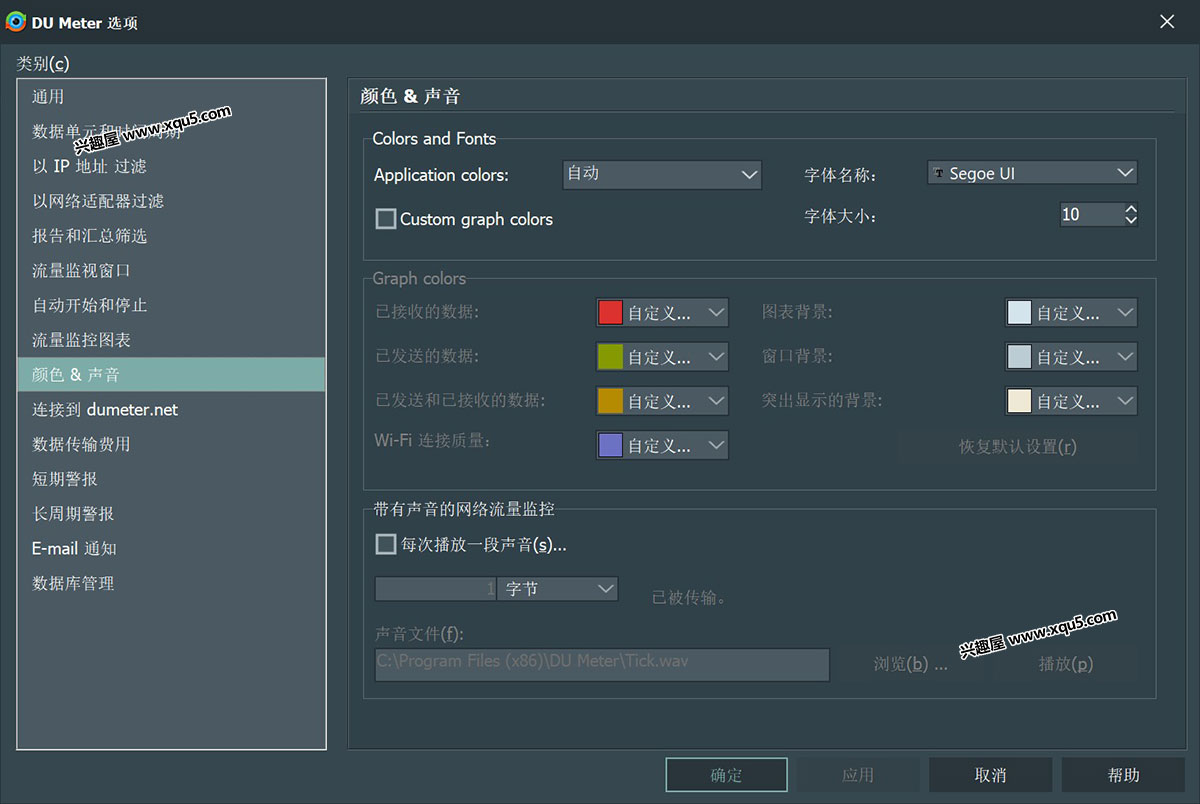Click the light blue 图表背景 swatch
Screen dimensions: 1200x804
point(1019,312)
